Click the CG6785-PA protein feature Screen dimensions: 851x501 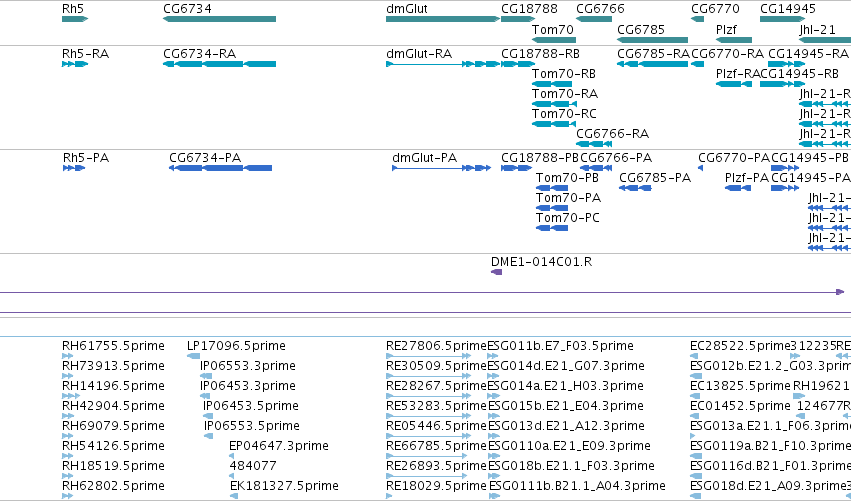pos(635,188)
